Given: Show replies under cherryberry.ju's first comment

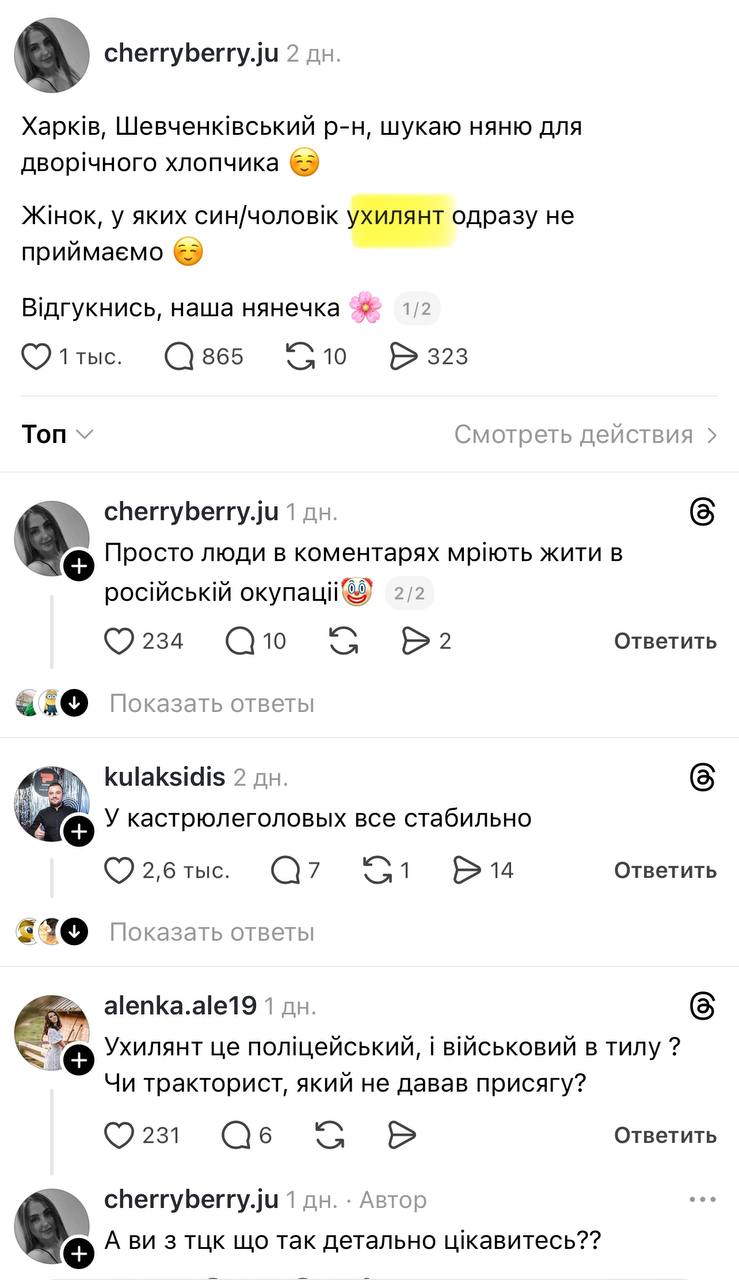Looking at the screenshot, I should tap(211, 704).
